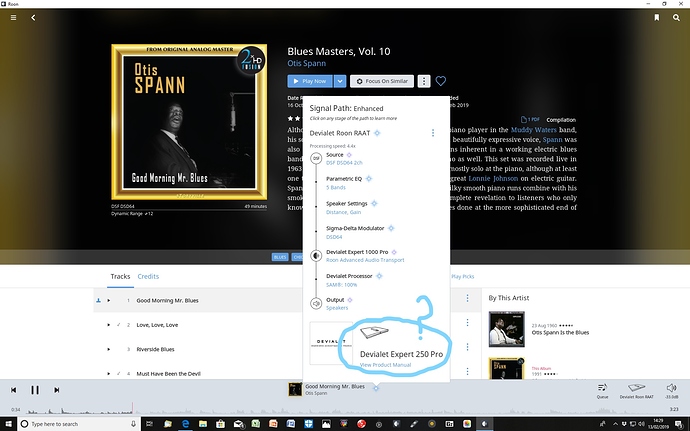Open the Queue
Viewport: 690px width, 431px height.
pos(602,390)
